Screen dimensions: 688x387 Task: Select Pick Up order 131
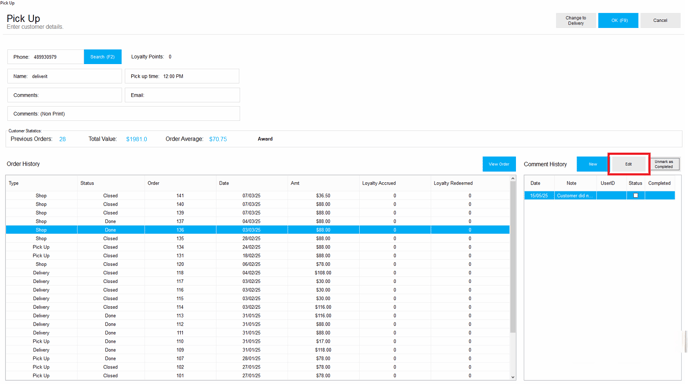tap(258, 256)
